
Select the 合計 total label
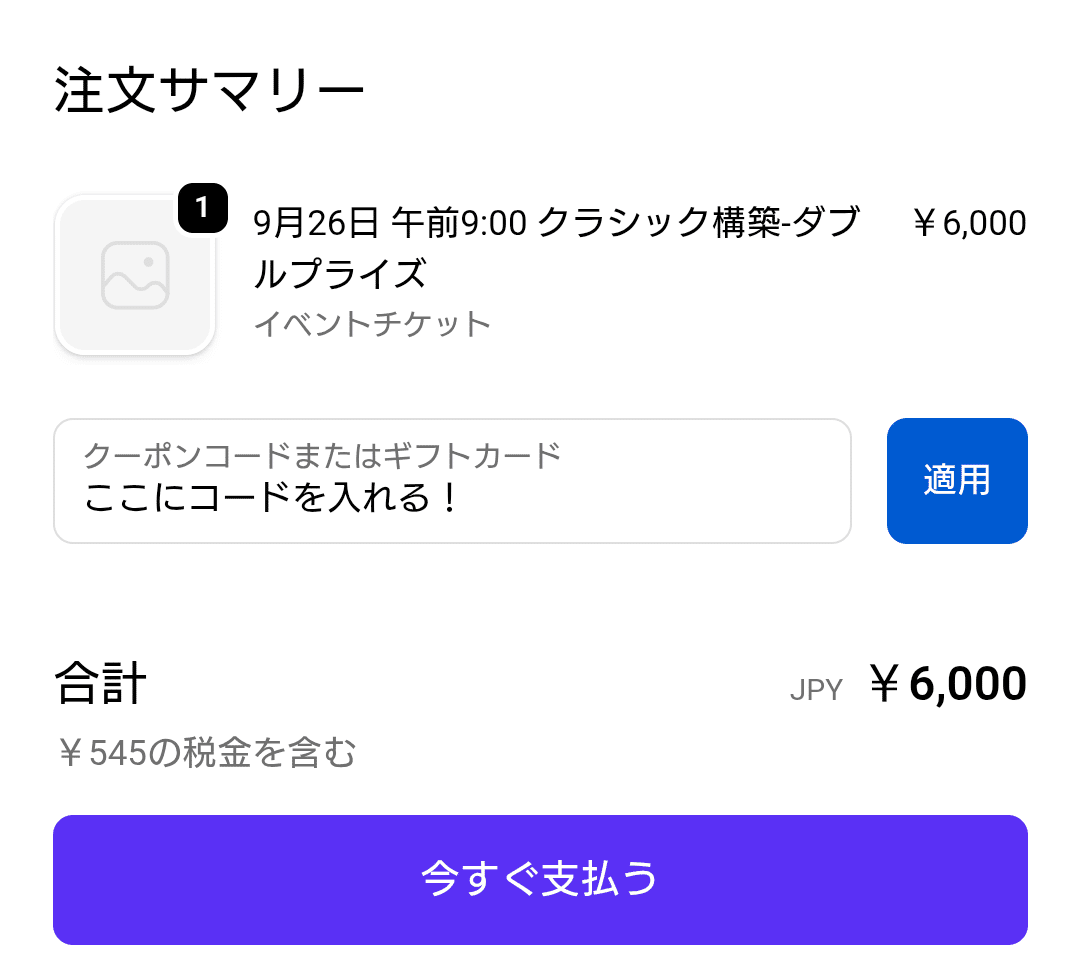[x=100, y=683]
